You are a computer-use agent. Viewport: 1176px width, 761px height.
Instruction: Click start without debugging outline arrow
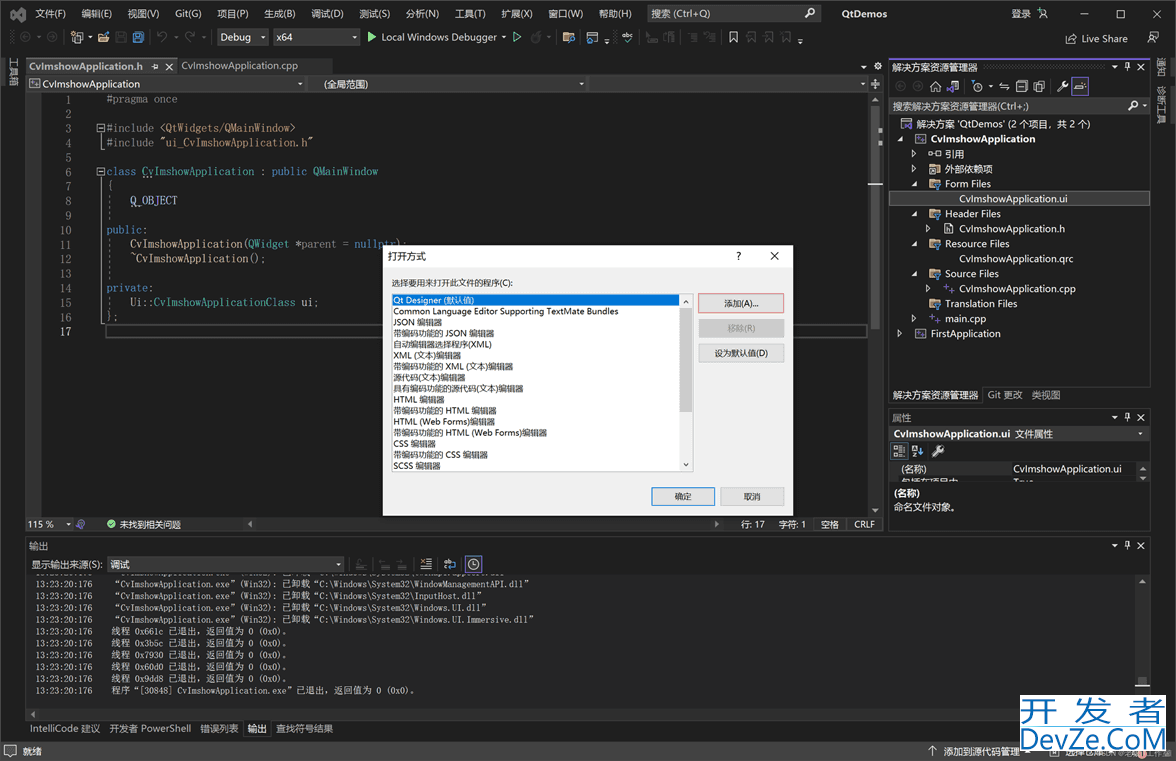click(517, 37)
